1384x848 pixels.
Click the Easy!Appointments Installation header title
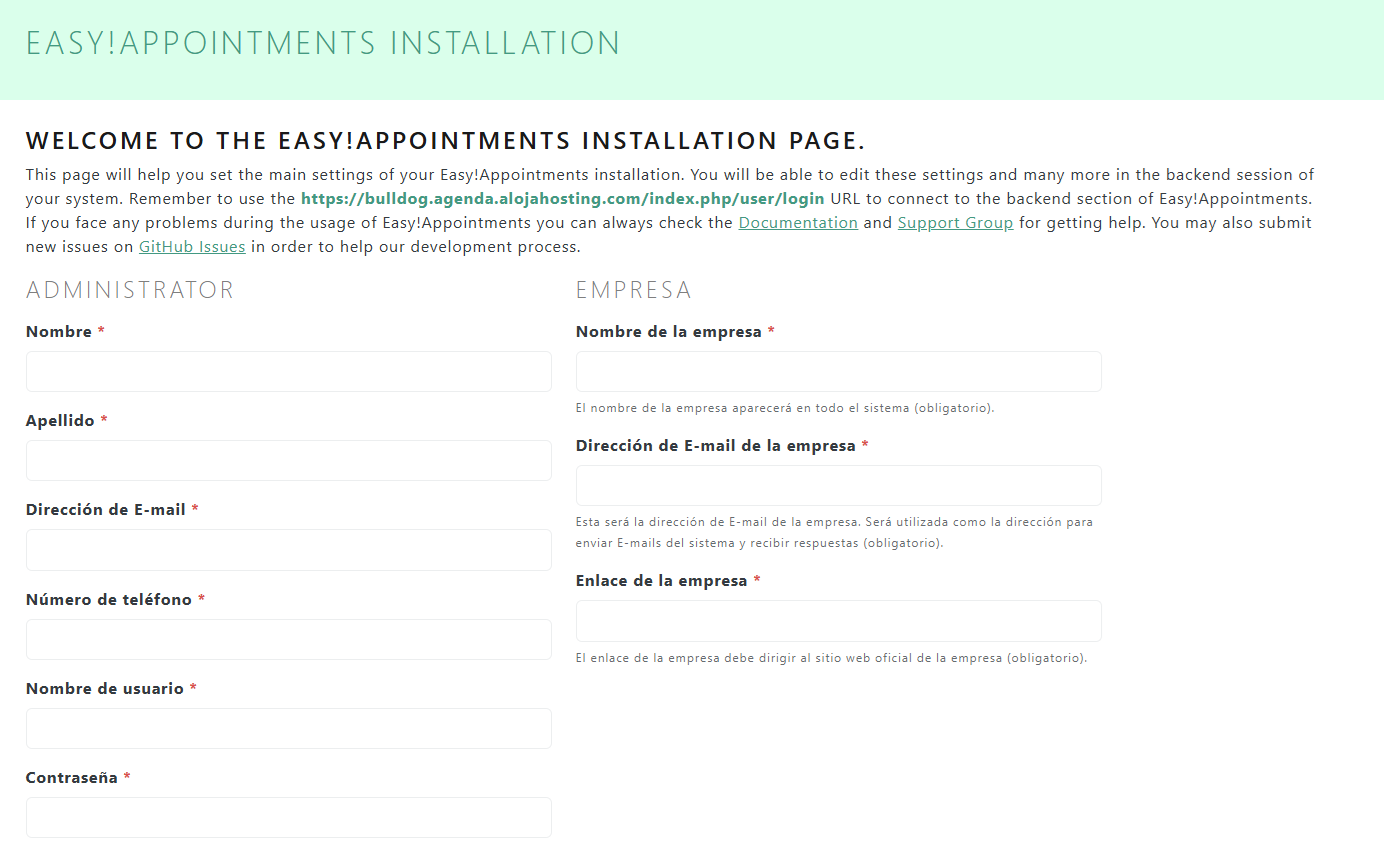click(323, 44)
